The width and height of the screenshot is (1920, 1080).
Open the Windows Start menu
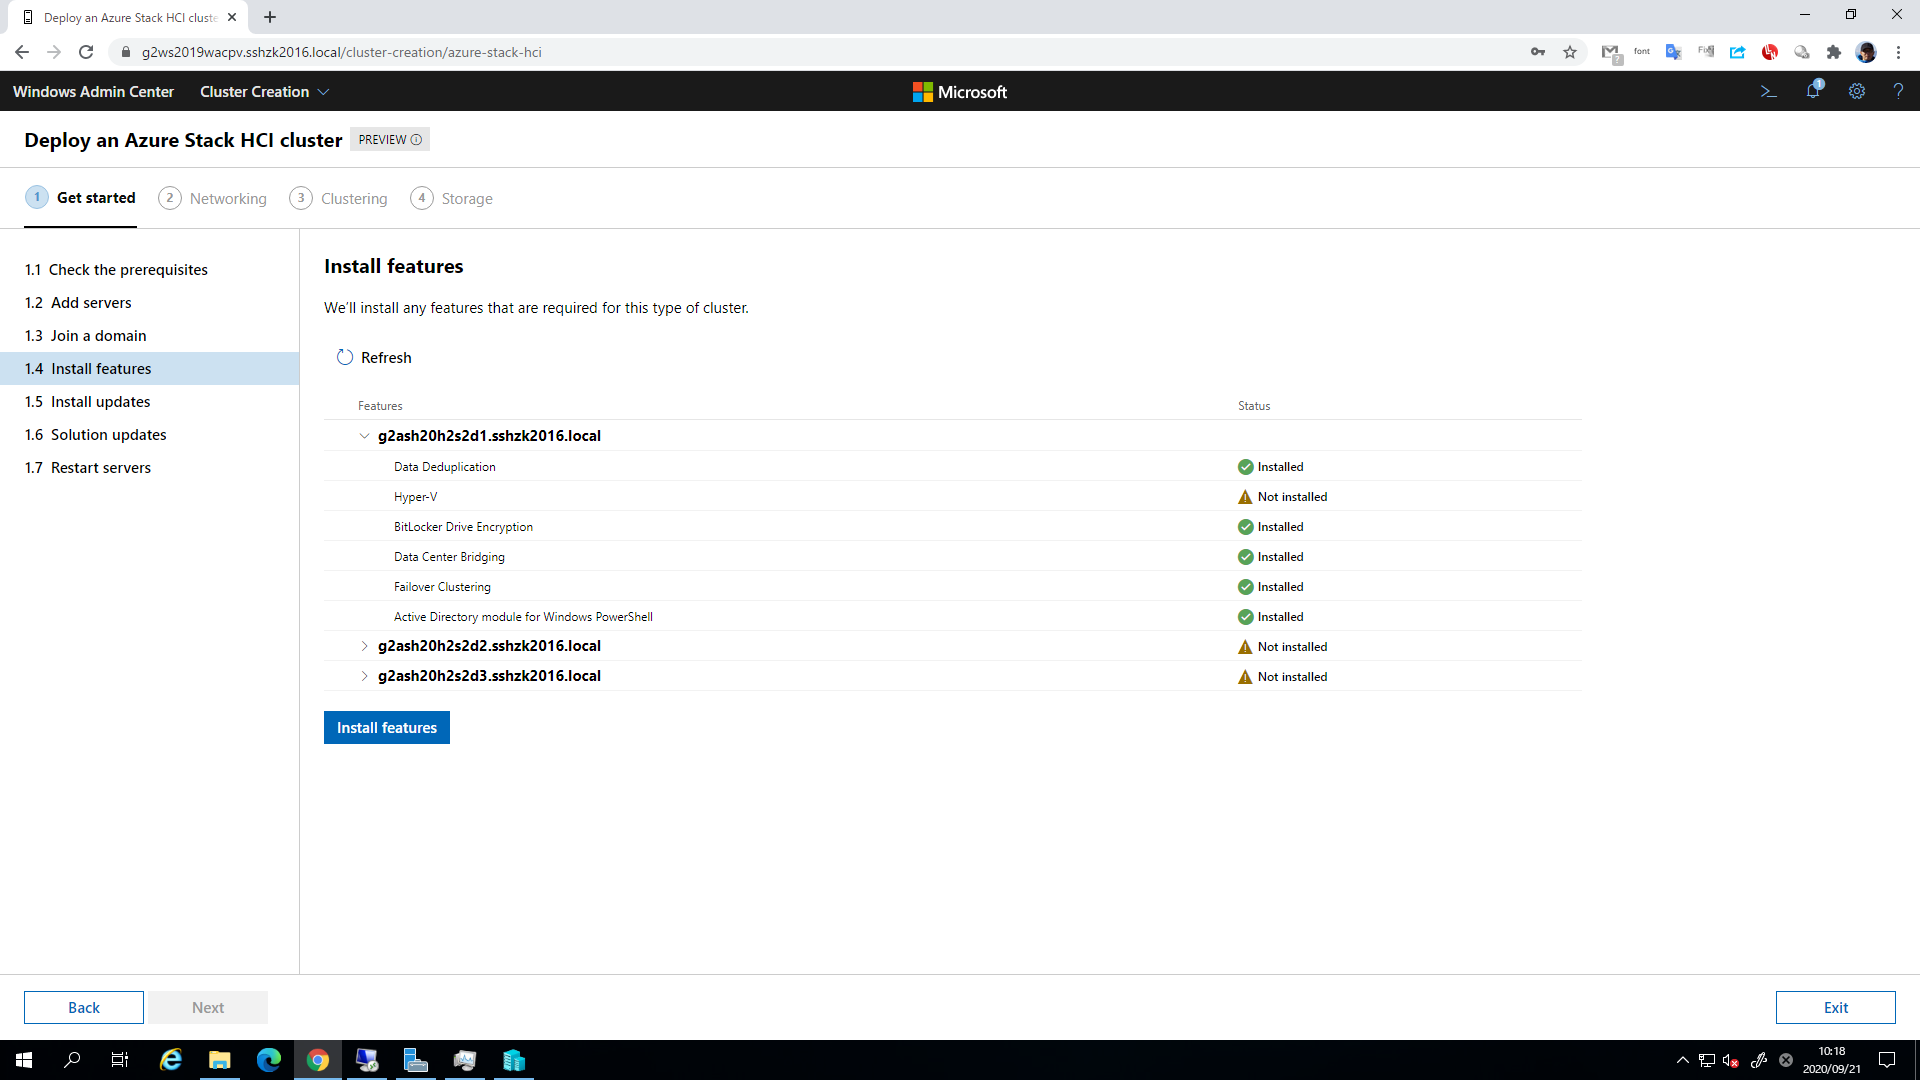[x=22, y=1059]
